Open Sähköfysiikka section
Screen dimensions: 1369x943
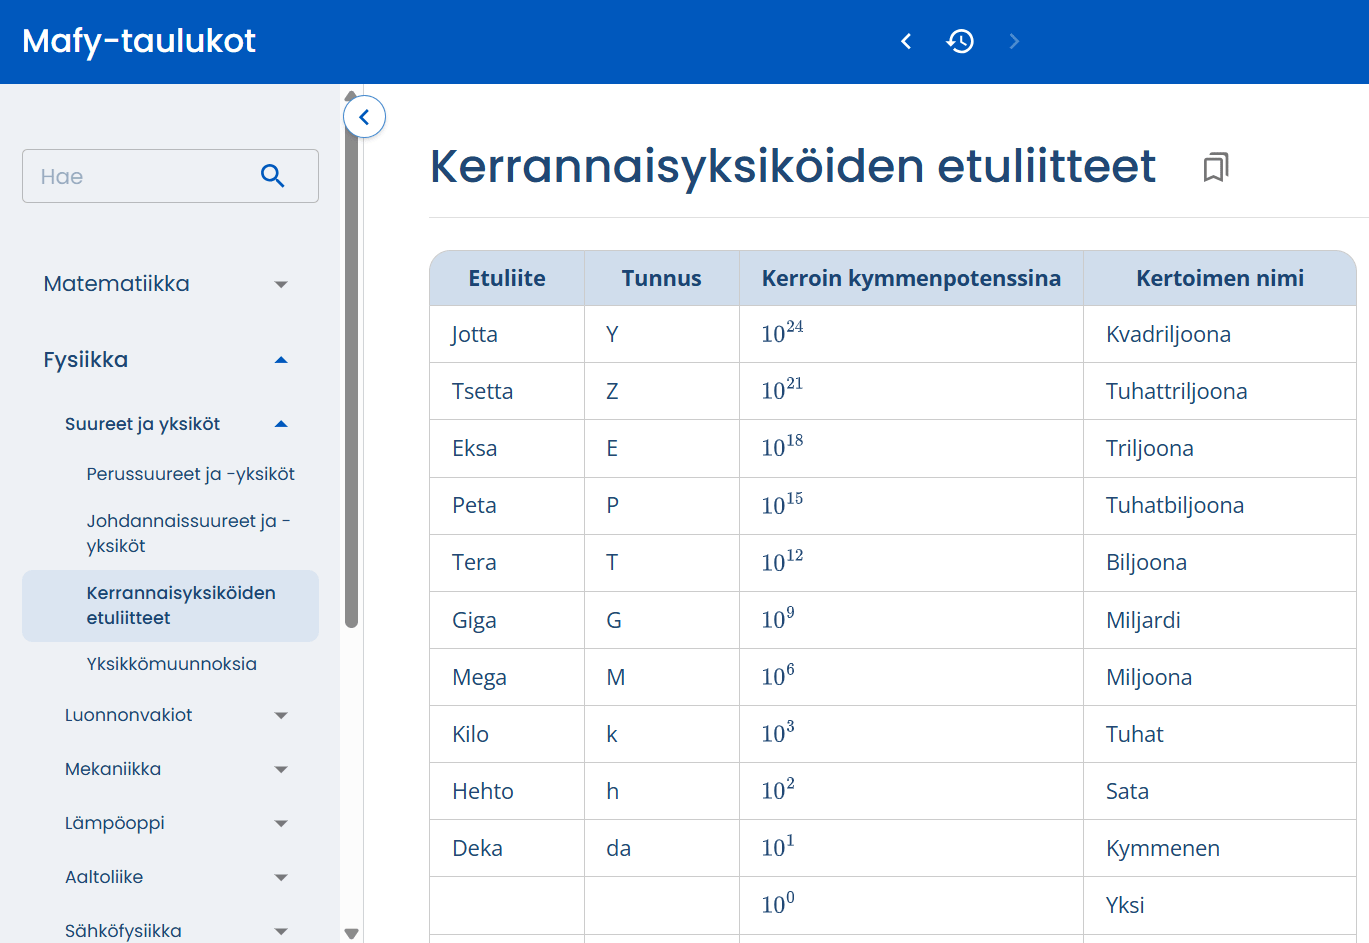[123, 931]
